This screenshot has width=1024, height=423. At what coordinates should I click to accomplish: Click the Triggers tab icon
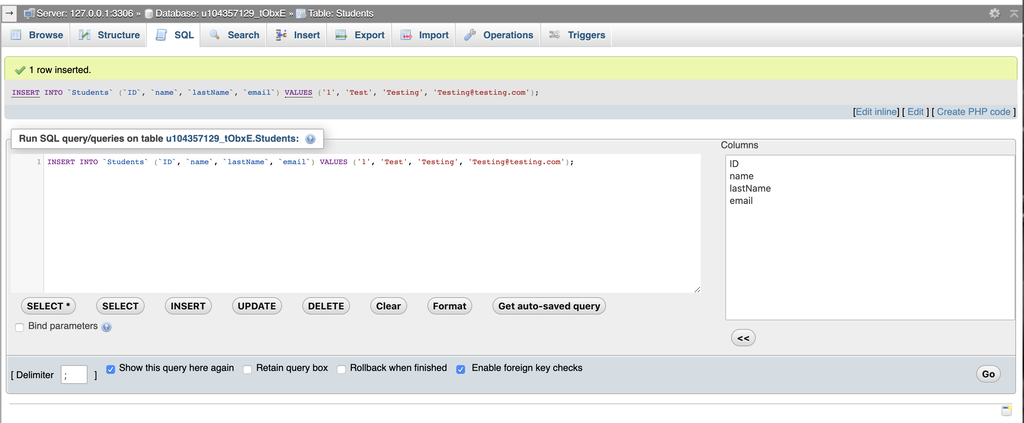pos(554,35)
